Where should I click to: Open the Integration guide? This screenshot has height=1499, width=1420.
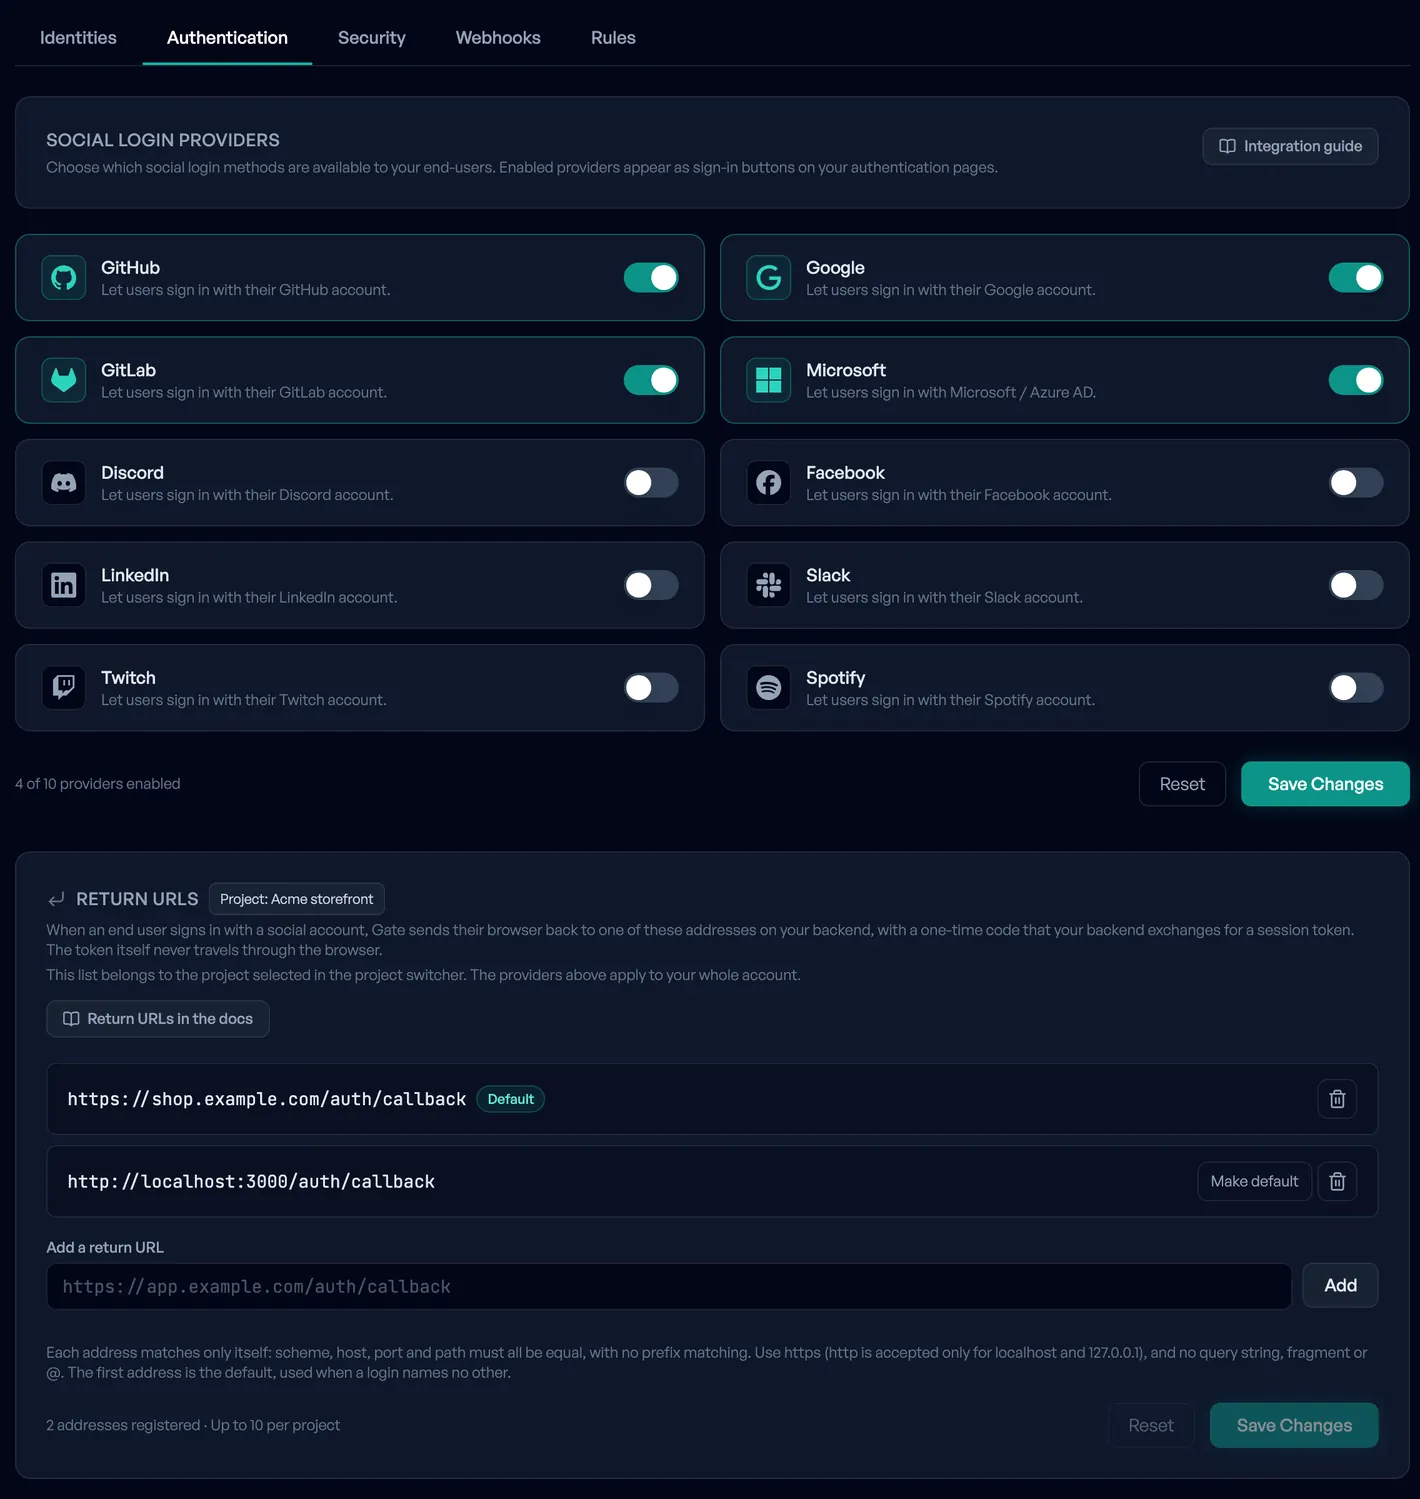1290,146
